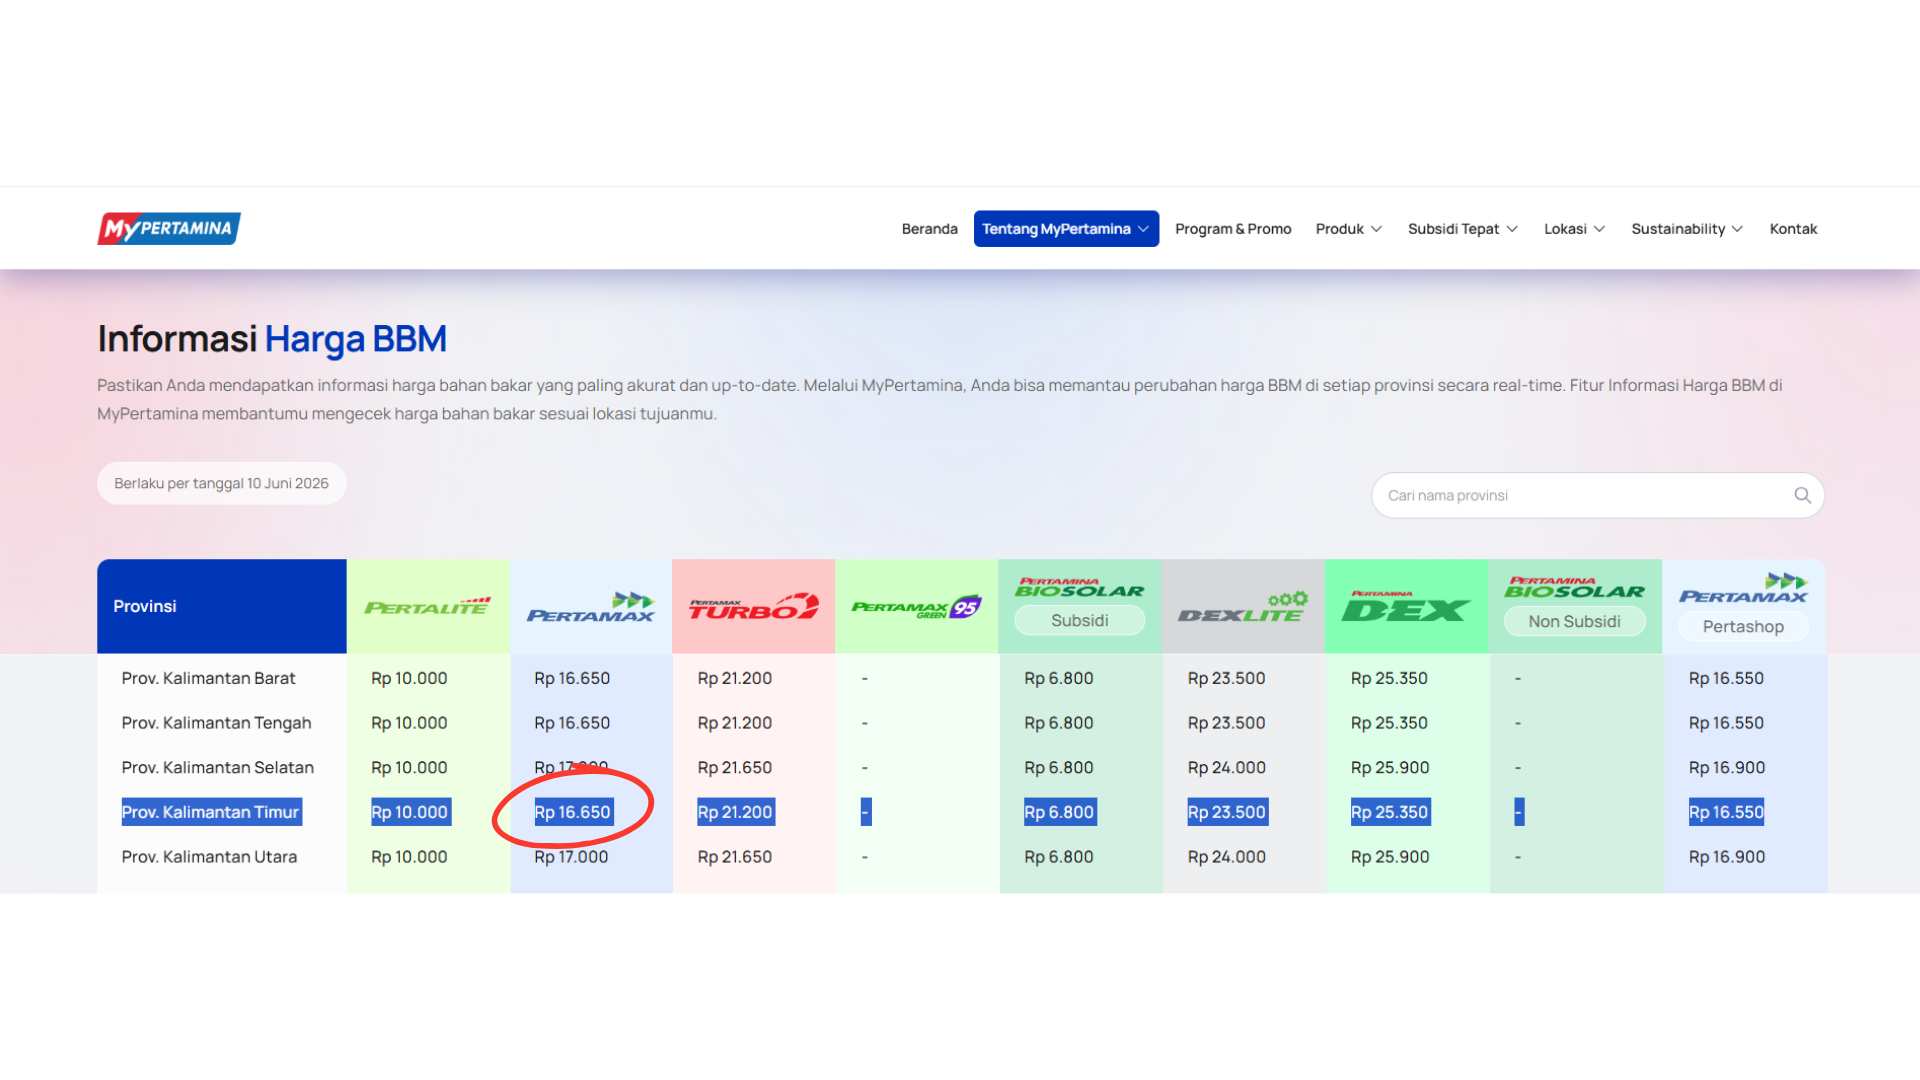The height and width of the screenshot is (1080, 1920).
Task: Click Biosolar Subsidi price for Kalimantan Barat
Action: [1059, 678]
